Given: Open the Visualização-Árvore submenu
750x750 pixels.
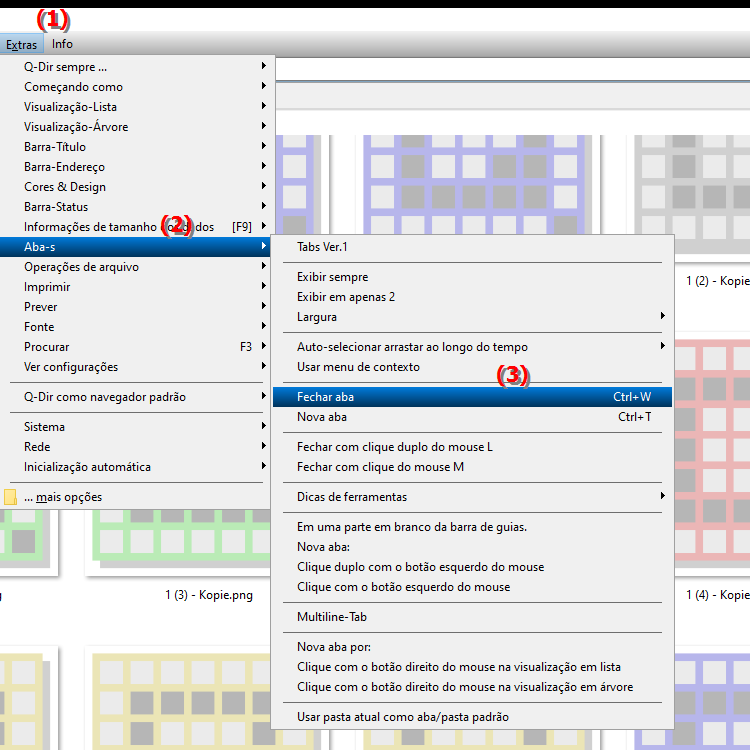Looking at the screenshot, I should 137,127.
